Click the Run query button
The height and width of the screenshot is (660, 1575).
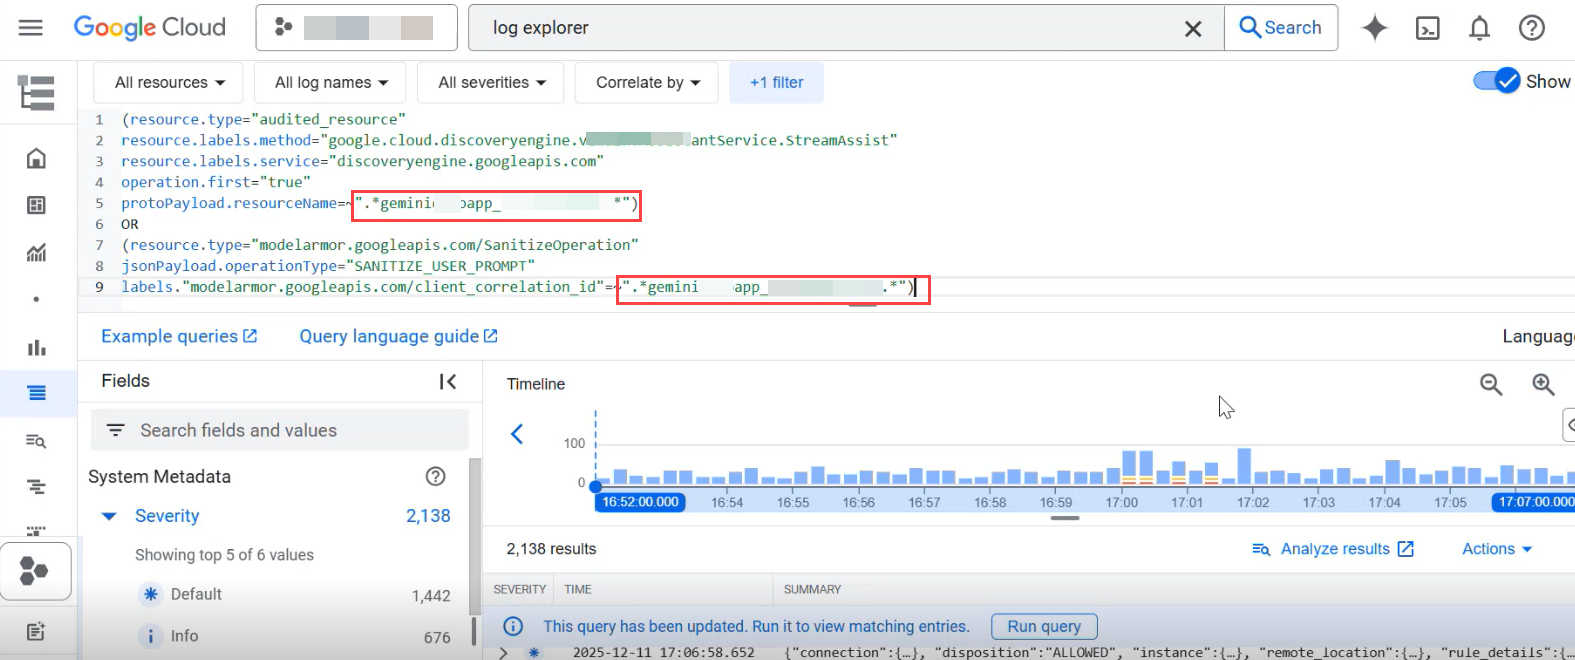coord(1044,627)
